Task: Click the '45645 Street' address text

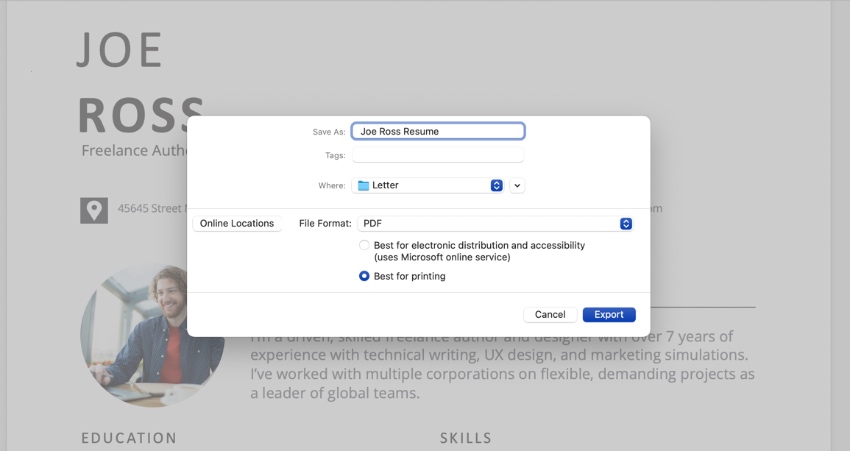Action: click(150, 209)
